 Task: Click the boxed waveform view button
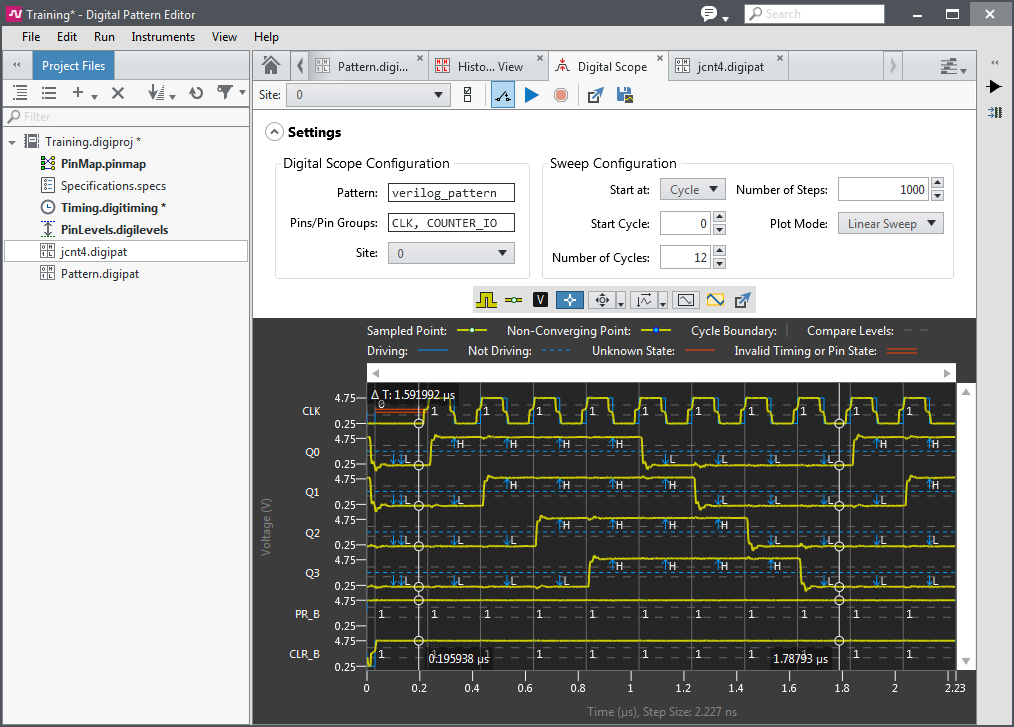coord(685,300)
